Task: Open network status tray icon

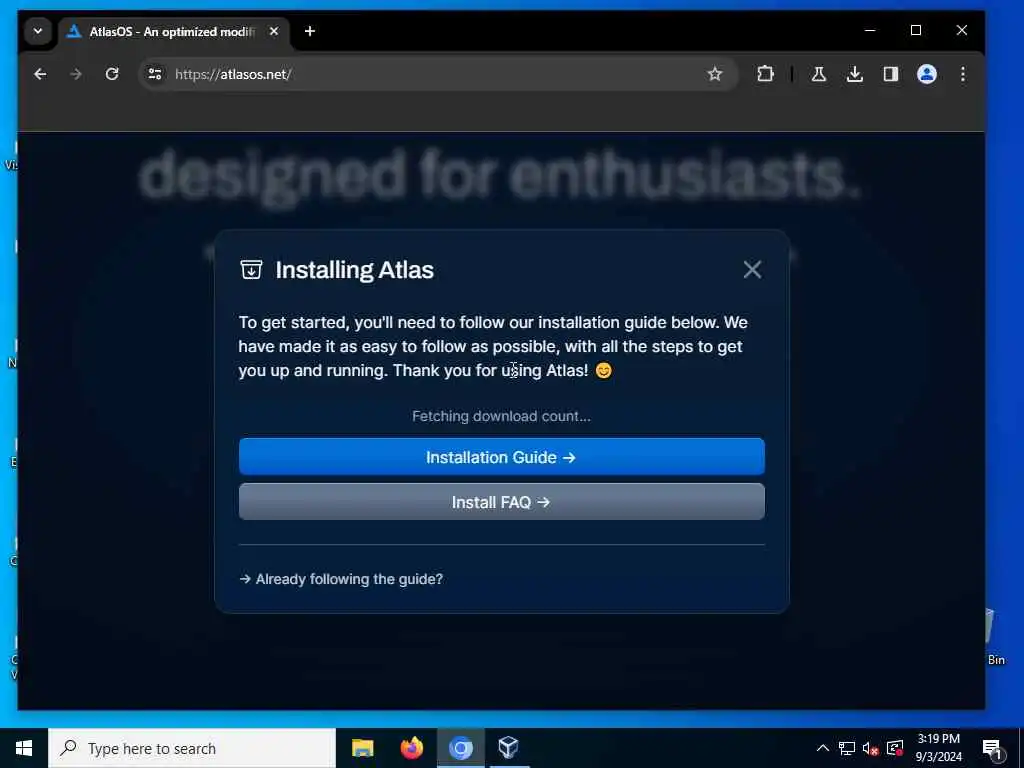Action: pos(847,748)
